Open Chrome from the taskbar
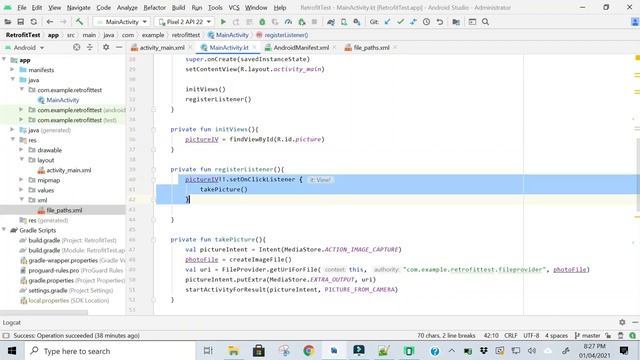 point(309,351)
